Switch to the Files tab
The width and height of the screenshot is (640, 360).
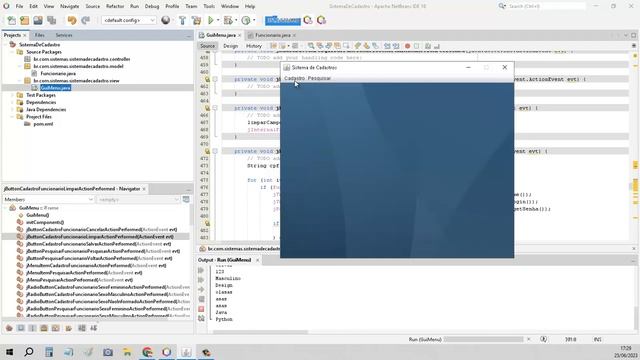pyautogui.click(x=40, y=35)
